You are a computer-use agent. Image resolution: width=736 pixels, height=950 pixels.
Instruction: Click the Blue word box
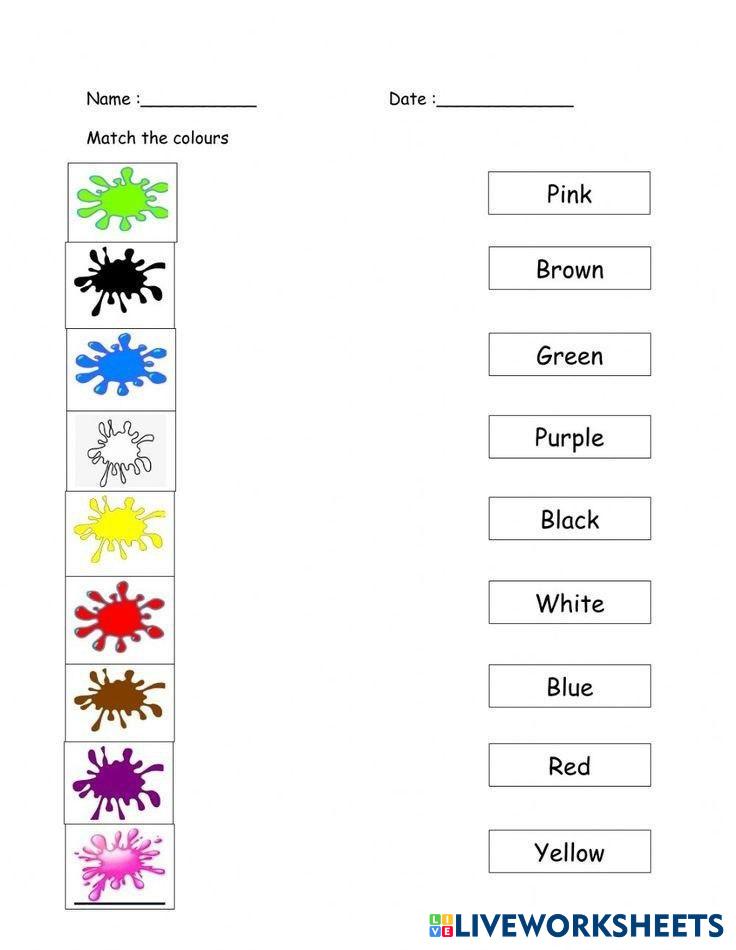click(x=569, y=687)
